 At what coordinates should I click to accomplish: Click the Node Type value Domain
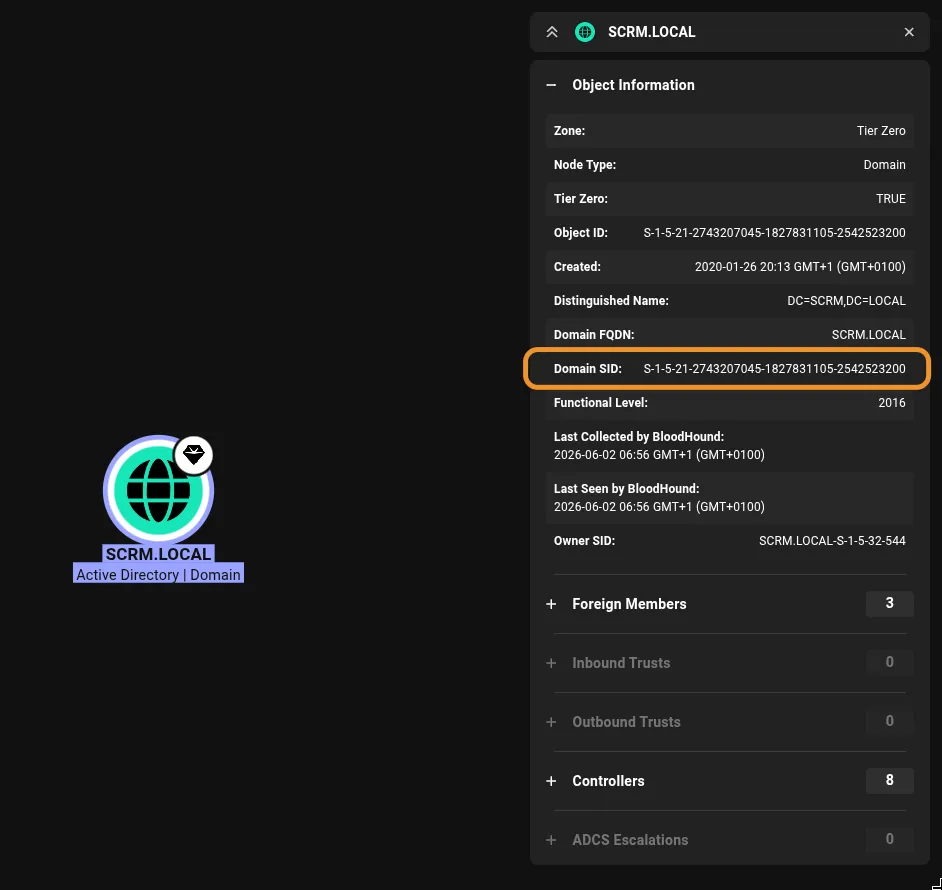(884, 165)
